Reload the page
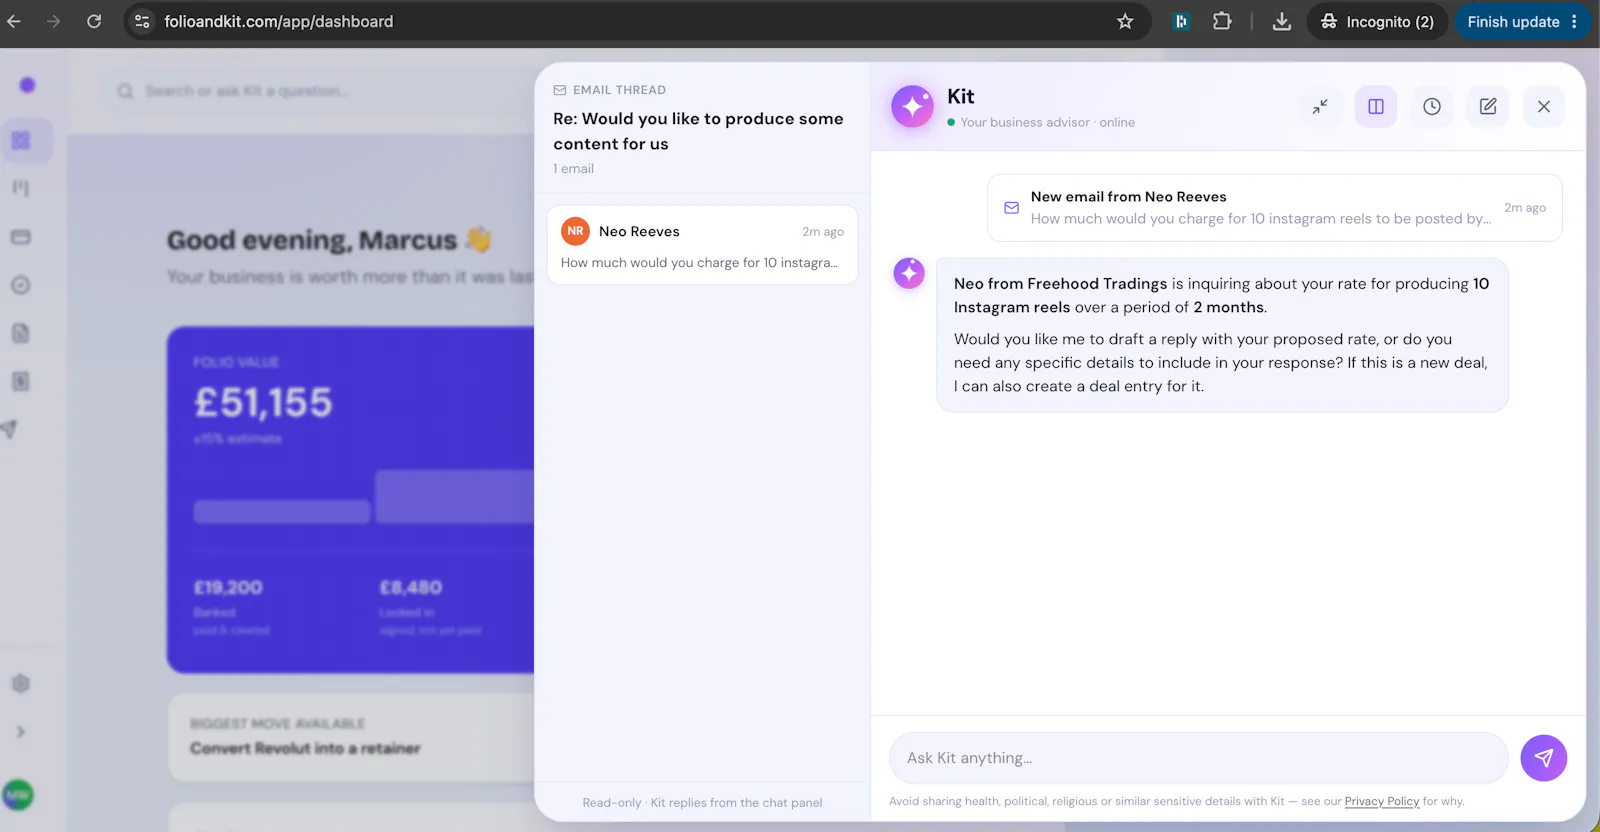This screenshot has height=832, width=1600. click(94, 21)
